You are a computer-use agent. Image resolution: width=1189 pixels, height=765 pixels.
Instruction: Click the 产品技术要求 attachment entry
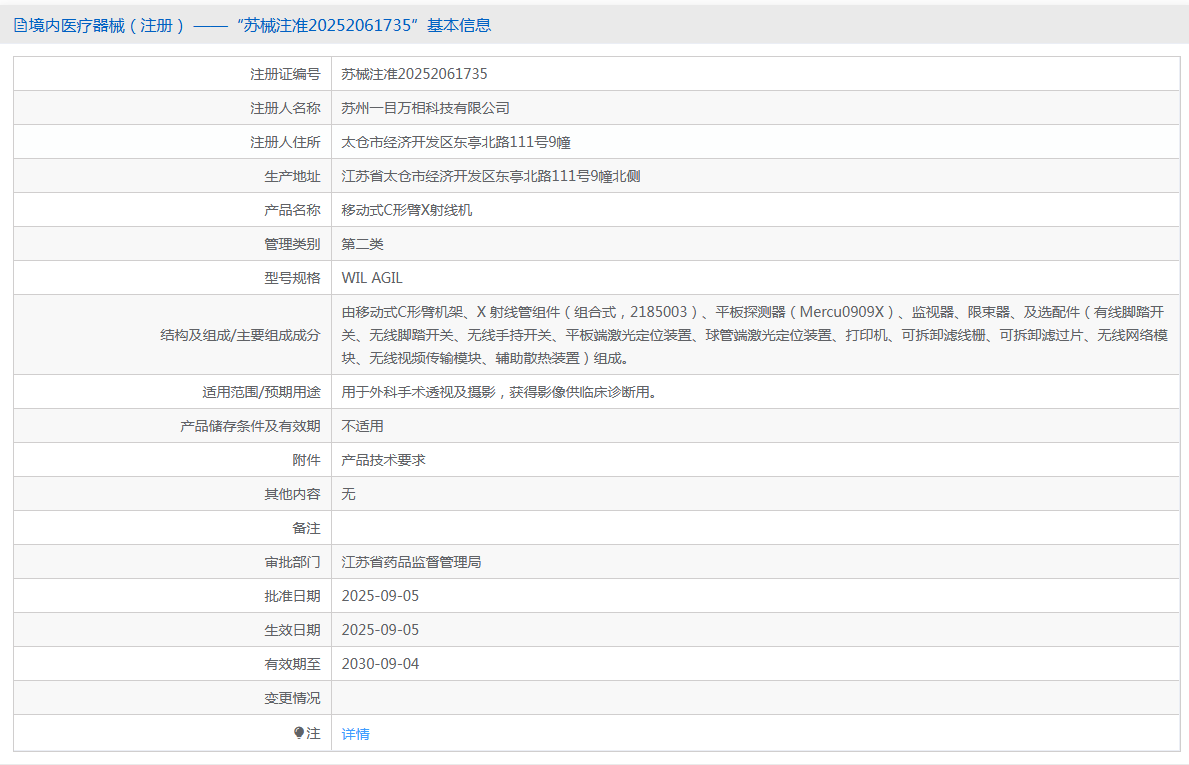click(x=383, y=460)
